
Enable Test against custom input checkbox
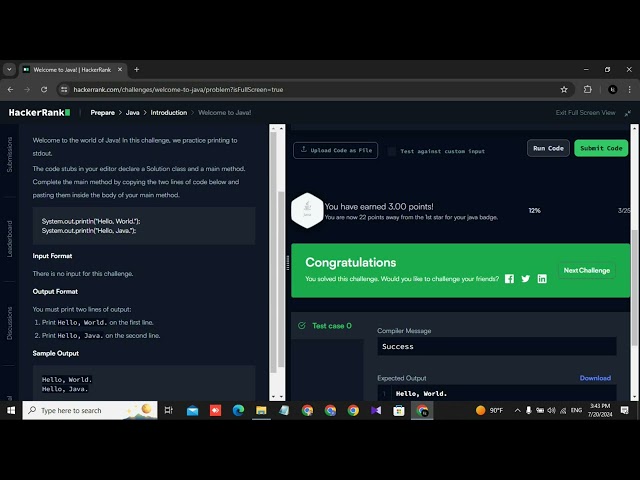pyautogui.click(x=391, y=151)
